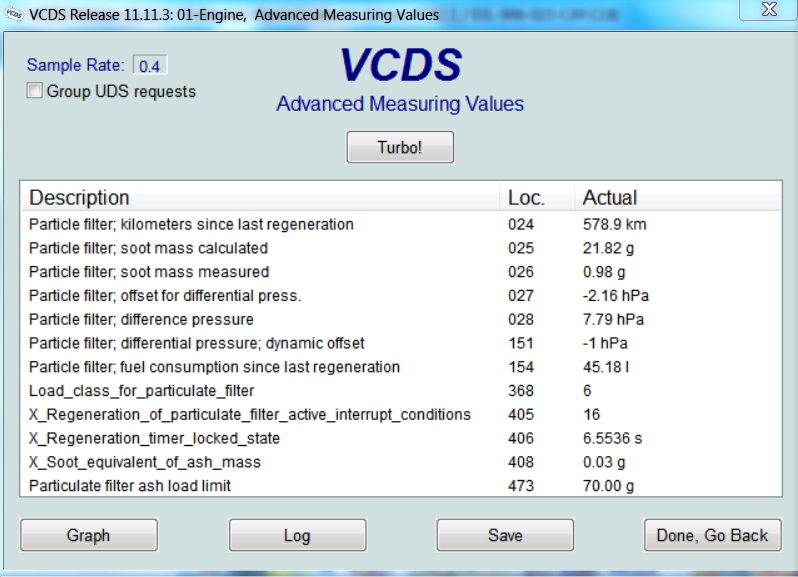This screenshot has height=577, width=798.
Task: Click the Save button
Action: [505, 535]
